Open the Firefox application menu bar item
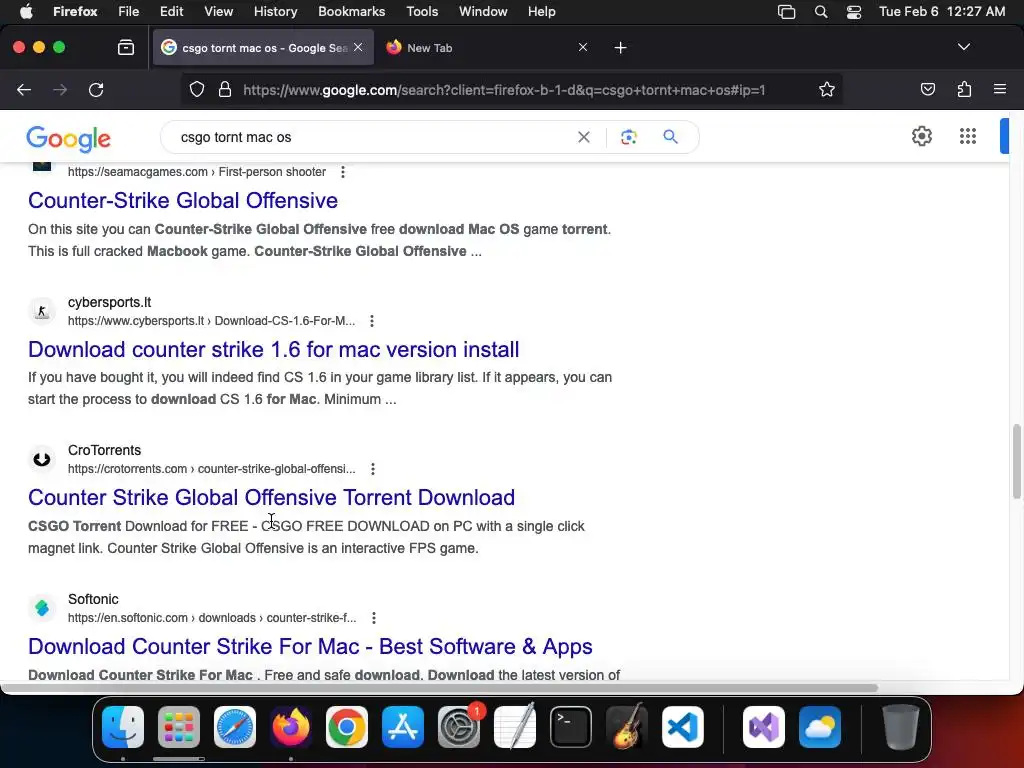Image resolution: width=1024 pixels, height=768 pixels. click(x=75, y=11)
